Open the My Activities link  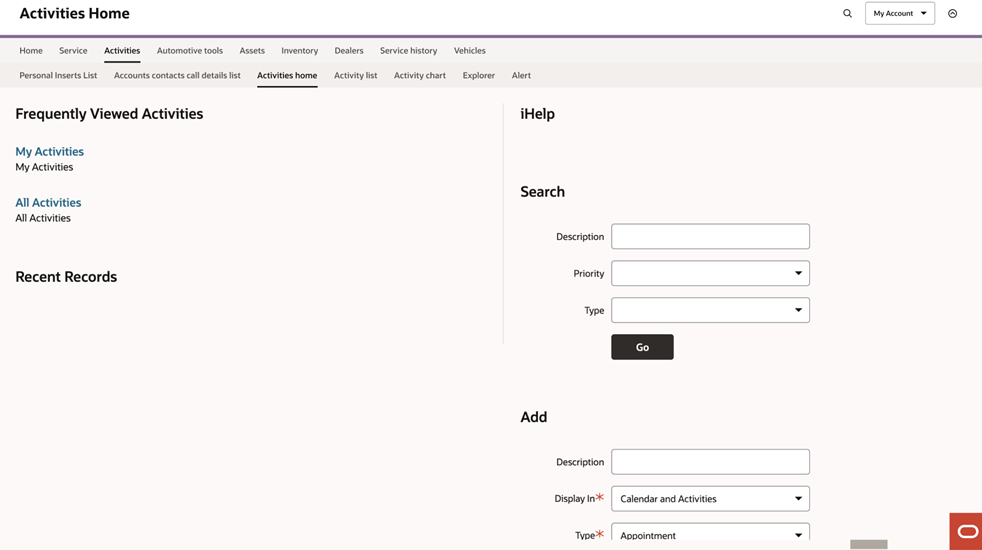(49, 152)
